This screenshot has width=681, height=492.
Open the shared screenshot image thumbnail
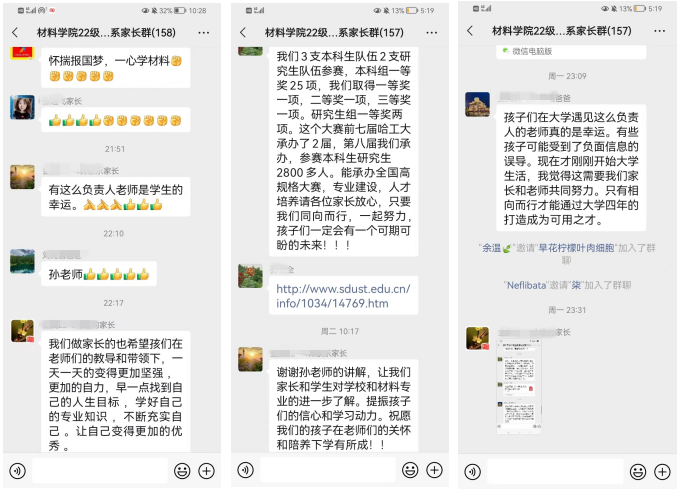click(x=519, y=386)
